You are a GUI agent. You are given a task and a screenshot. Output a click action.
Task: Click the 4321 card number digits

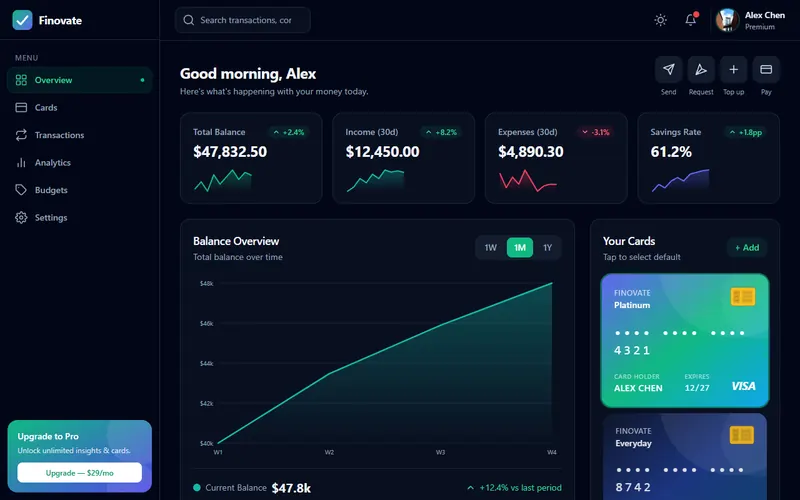632,350
